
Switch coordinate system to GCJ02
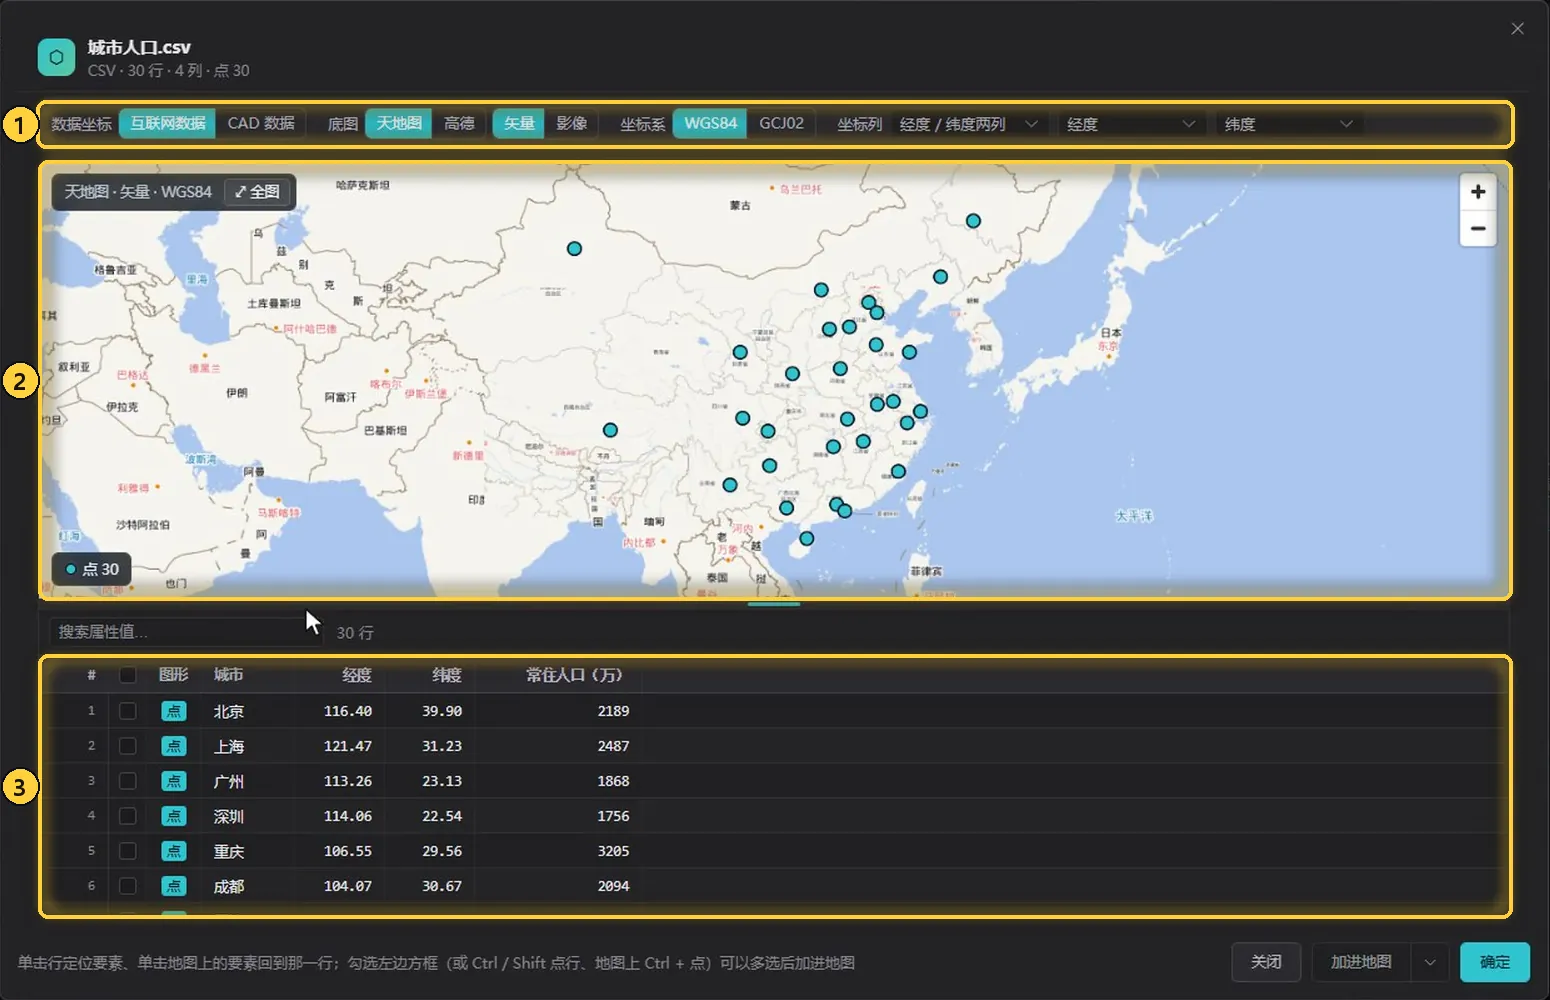click(781, 123)
